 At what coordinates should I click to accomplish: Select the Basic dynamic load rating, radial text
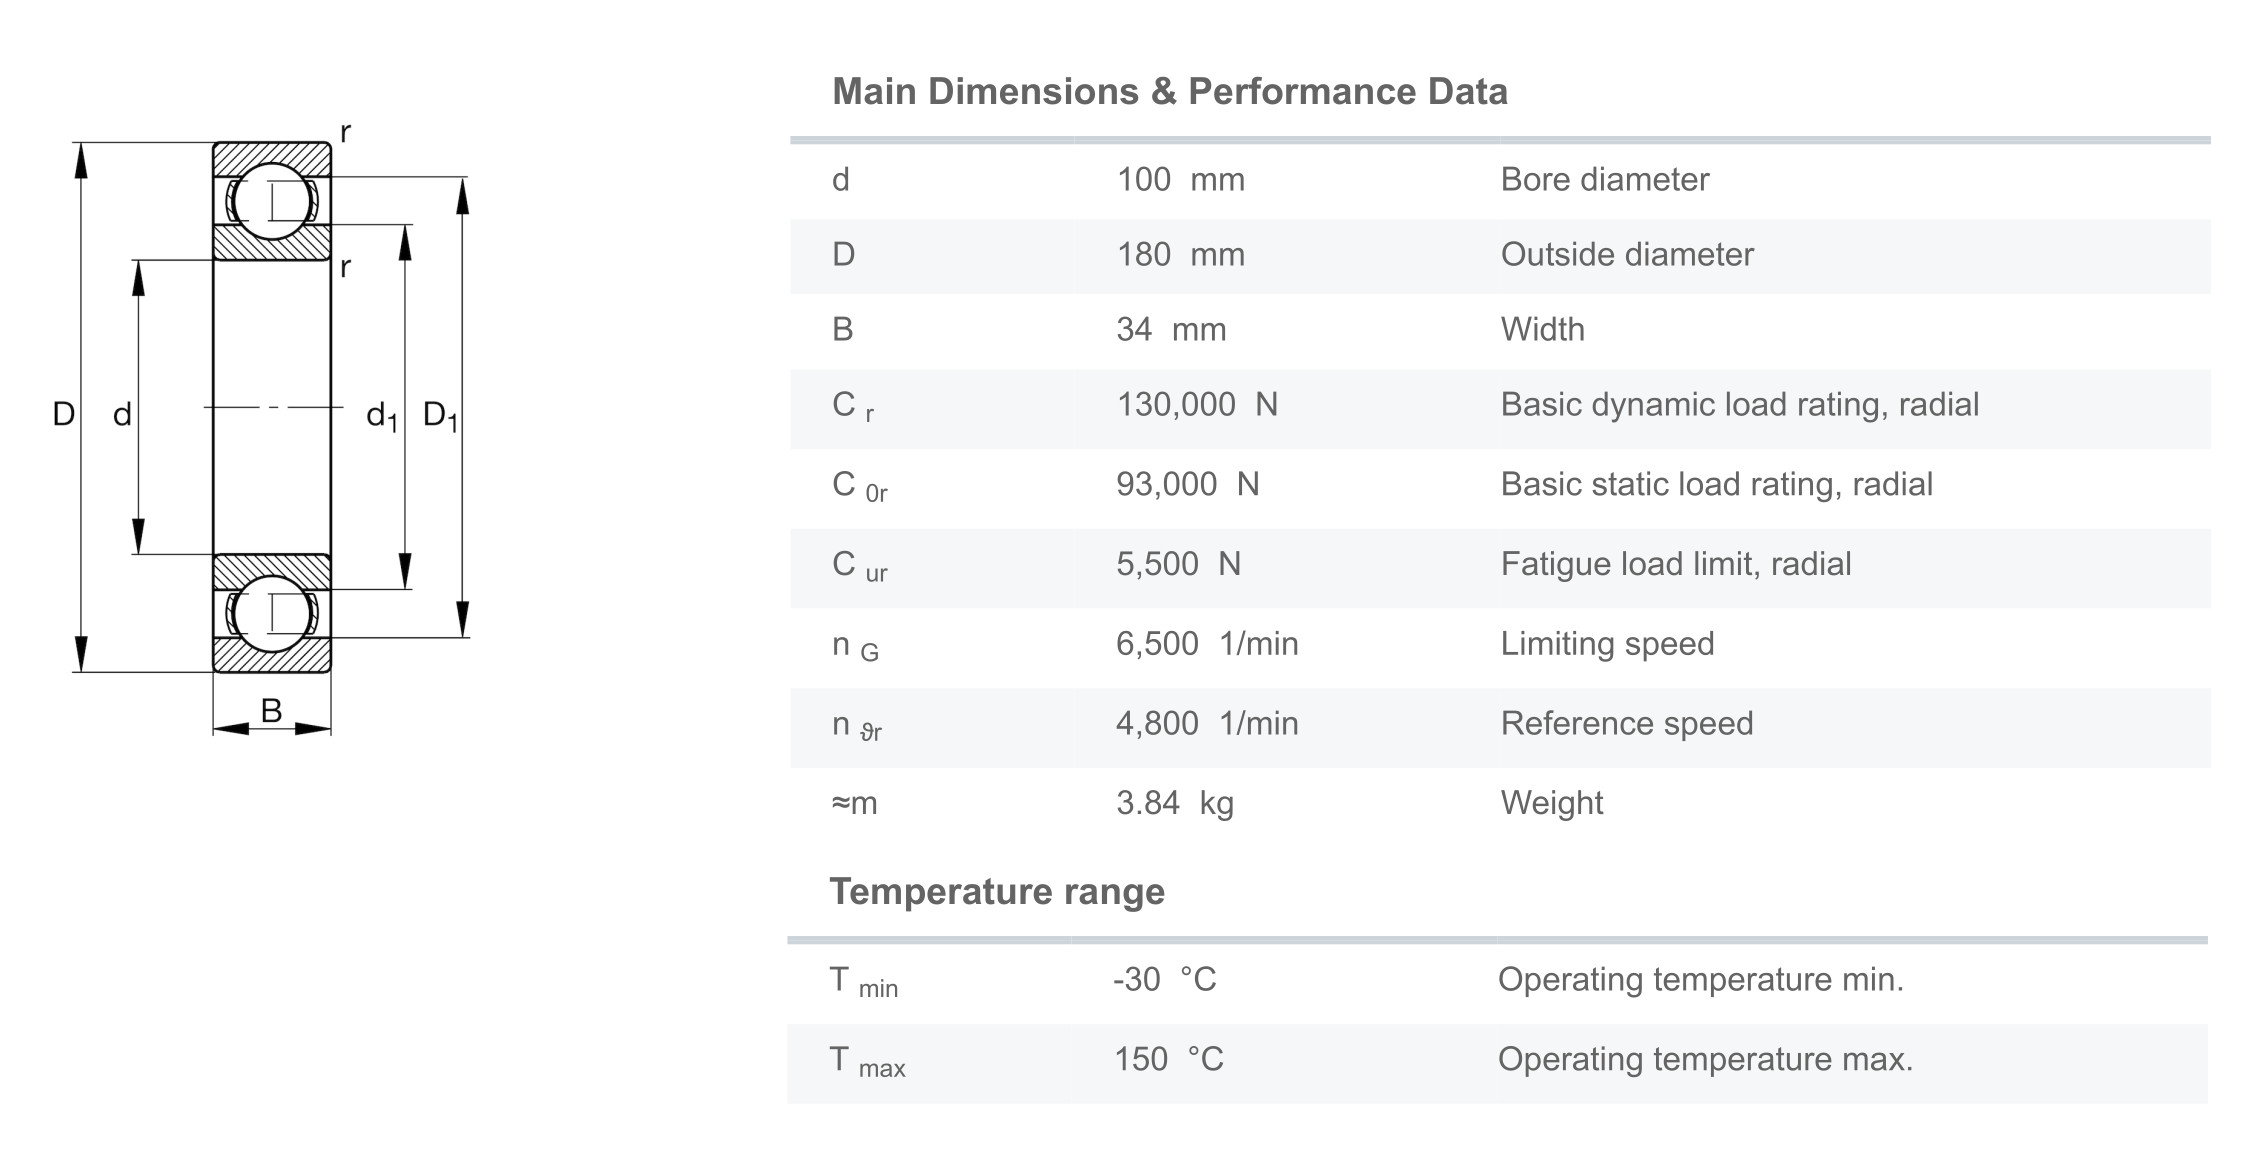[1739, 405]
